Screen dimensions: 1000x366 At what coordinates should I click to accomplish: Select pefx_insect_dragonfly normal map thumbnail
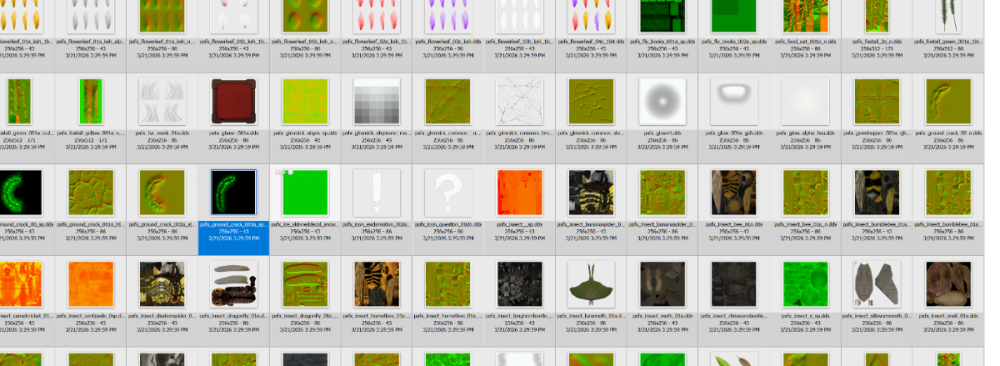pos(305,284)
